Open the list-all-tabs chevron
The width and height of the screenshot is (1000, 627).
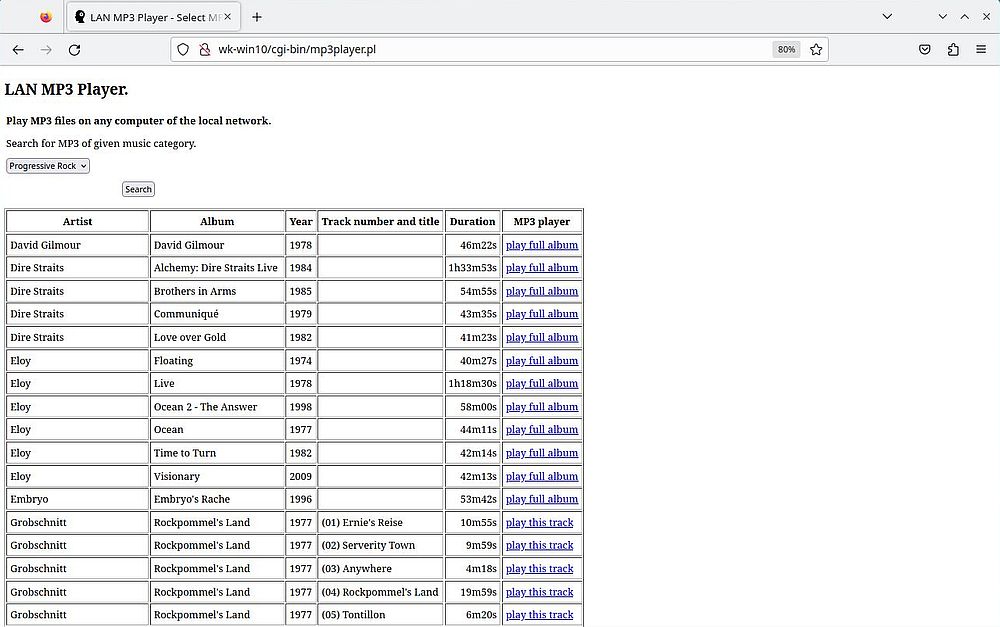click(x=887, y=17)
